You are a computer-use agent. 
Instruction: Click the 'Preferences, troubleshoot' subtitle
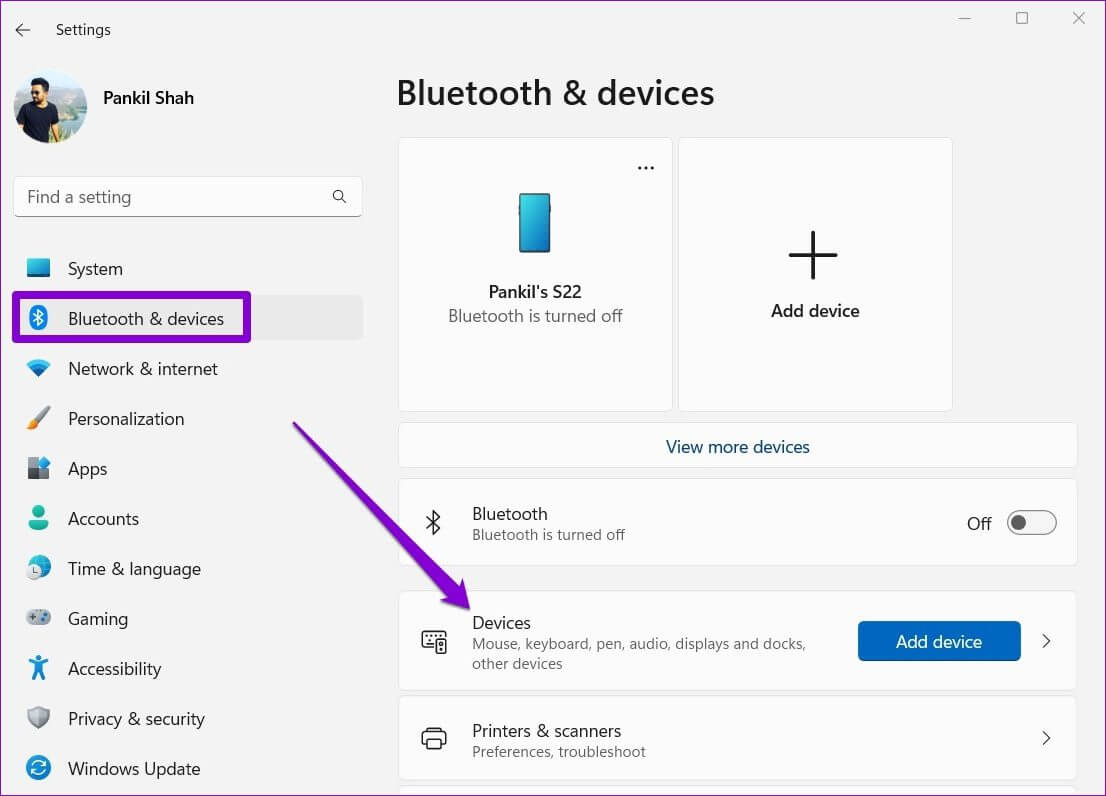[x=559, y=752]
